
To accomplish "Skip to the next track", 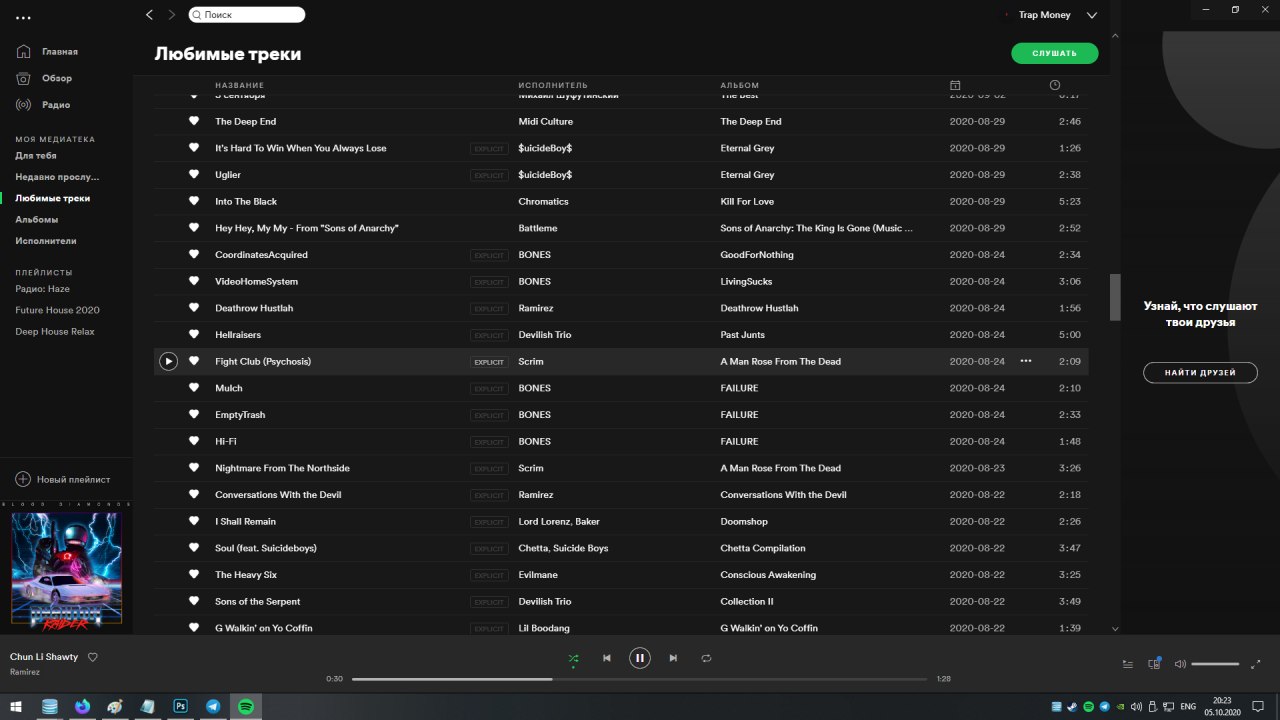I will (x=673, y=658).
